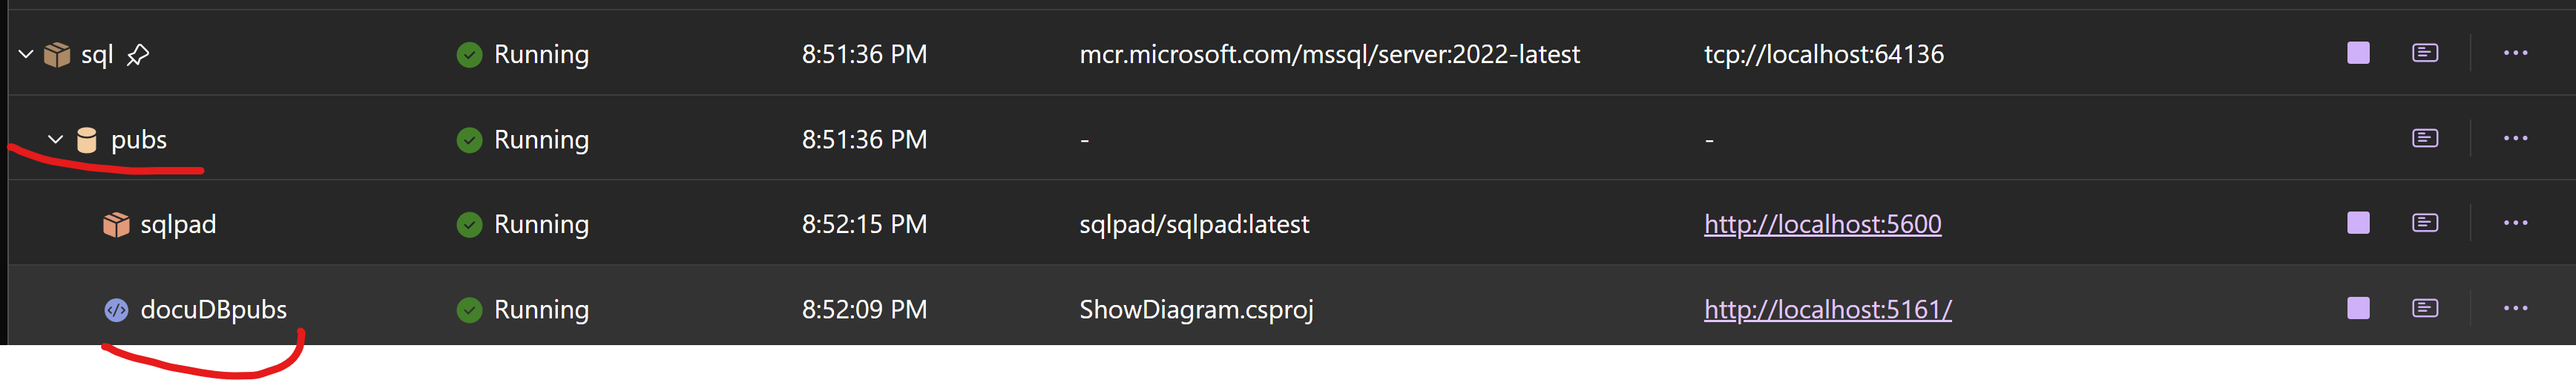Collapse the pubs database node
Viewport: 2576px width, 380px height.
point(56,139)
